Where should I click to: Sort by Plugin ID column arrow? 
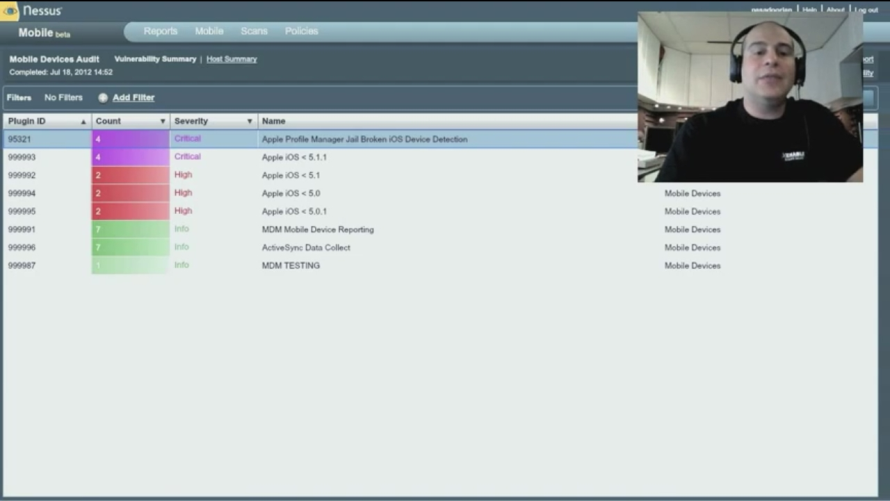pyautogui.click(x=83, y=121)
